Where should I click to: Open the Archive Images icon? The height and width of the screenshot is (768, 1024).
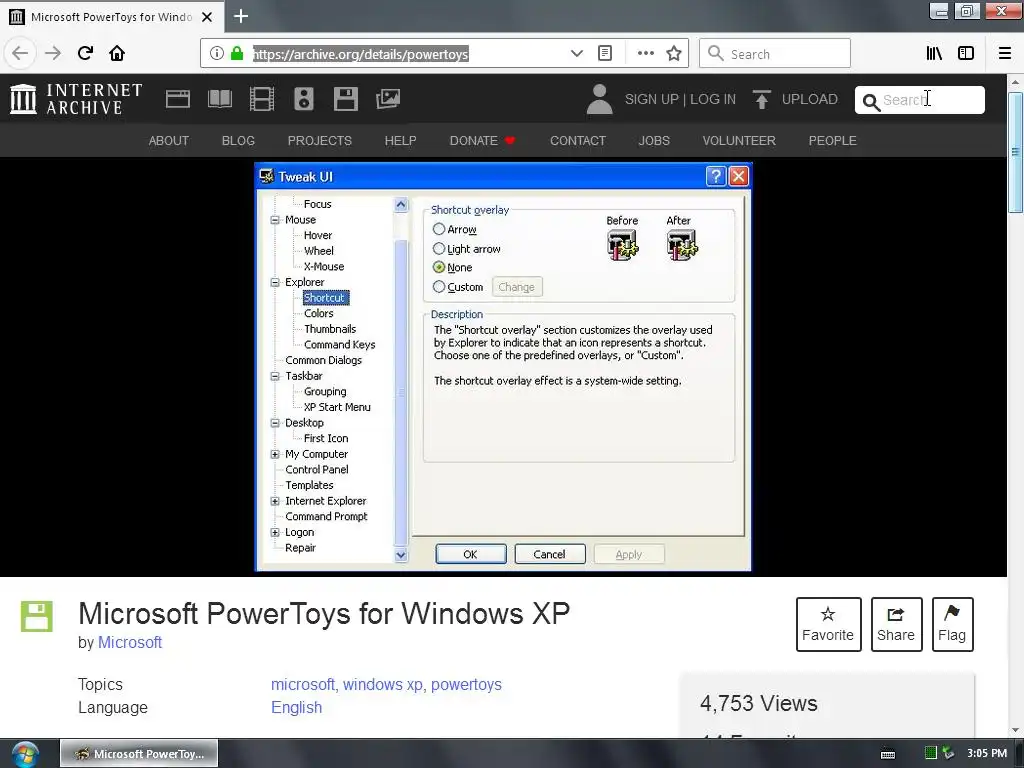[388, 99]
